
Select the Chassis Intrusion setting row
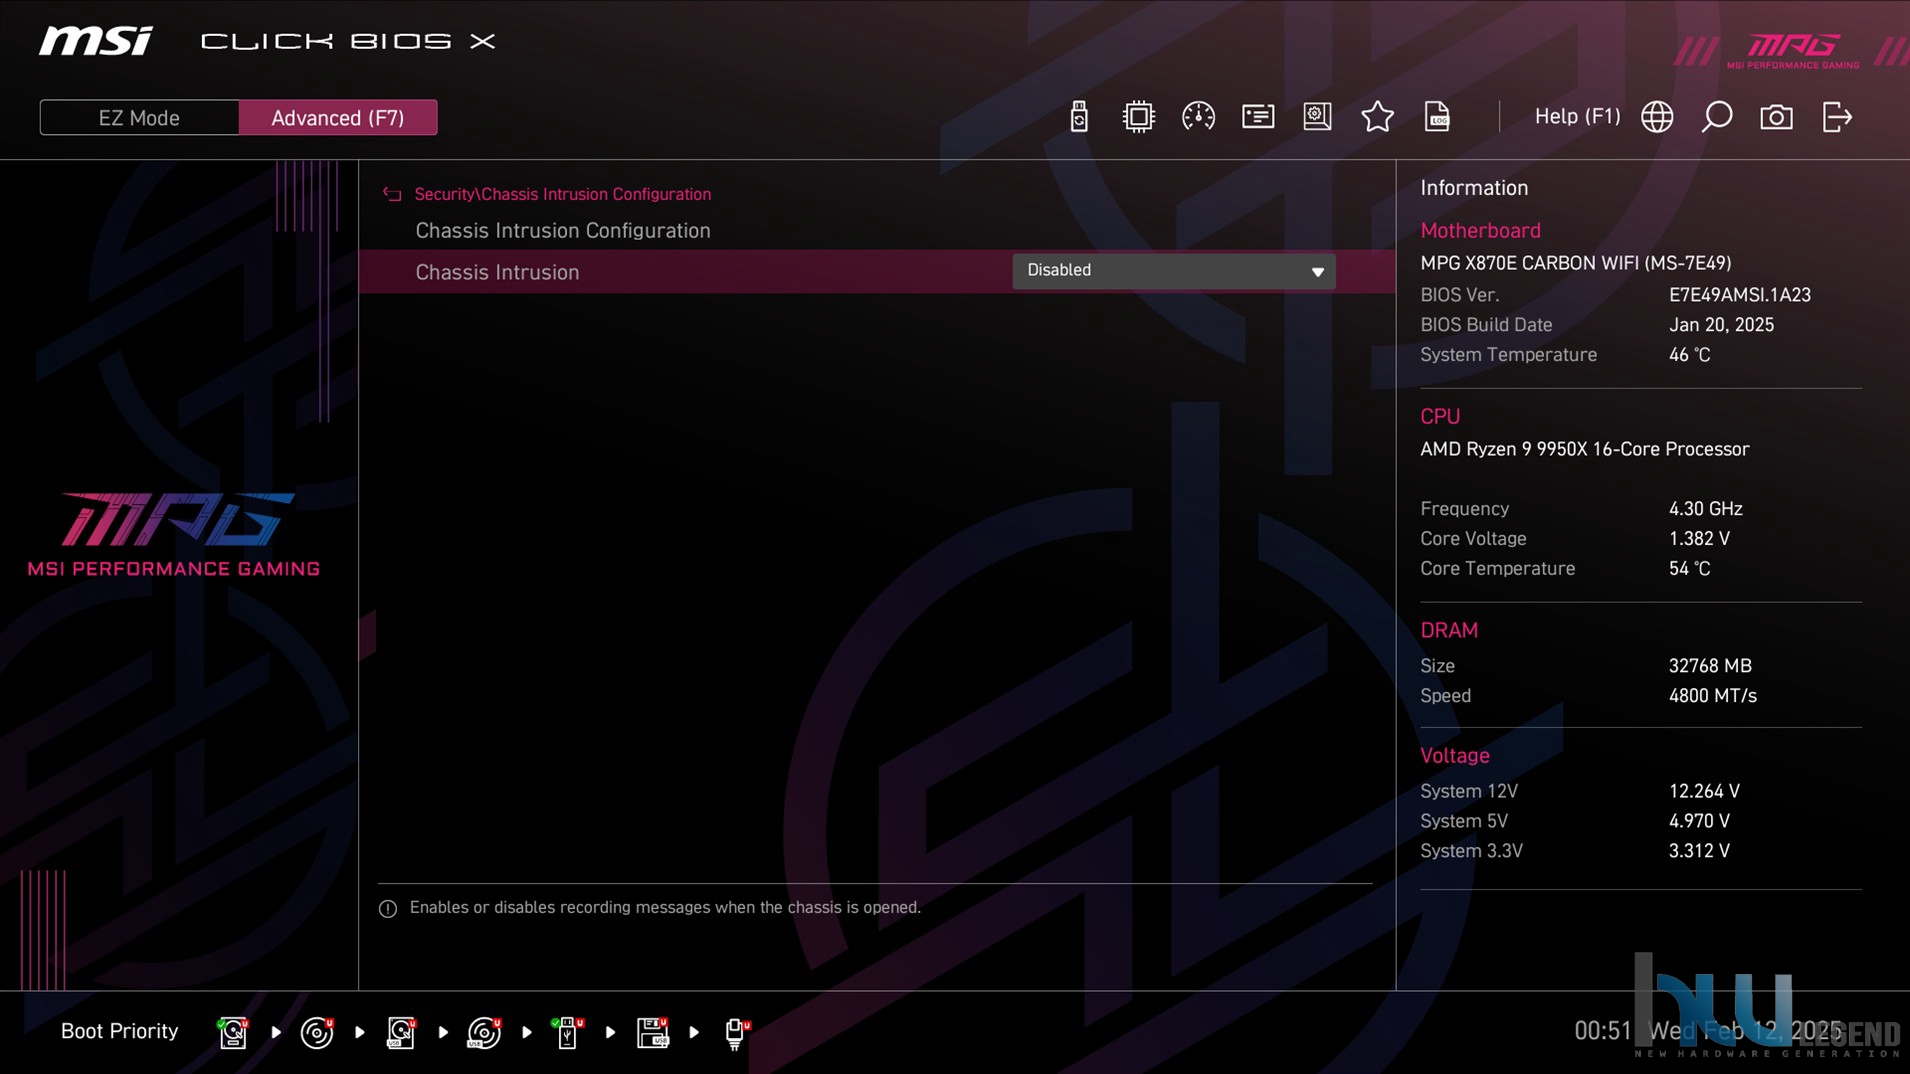click(x=877, y=271)
